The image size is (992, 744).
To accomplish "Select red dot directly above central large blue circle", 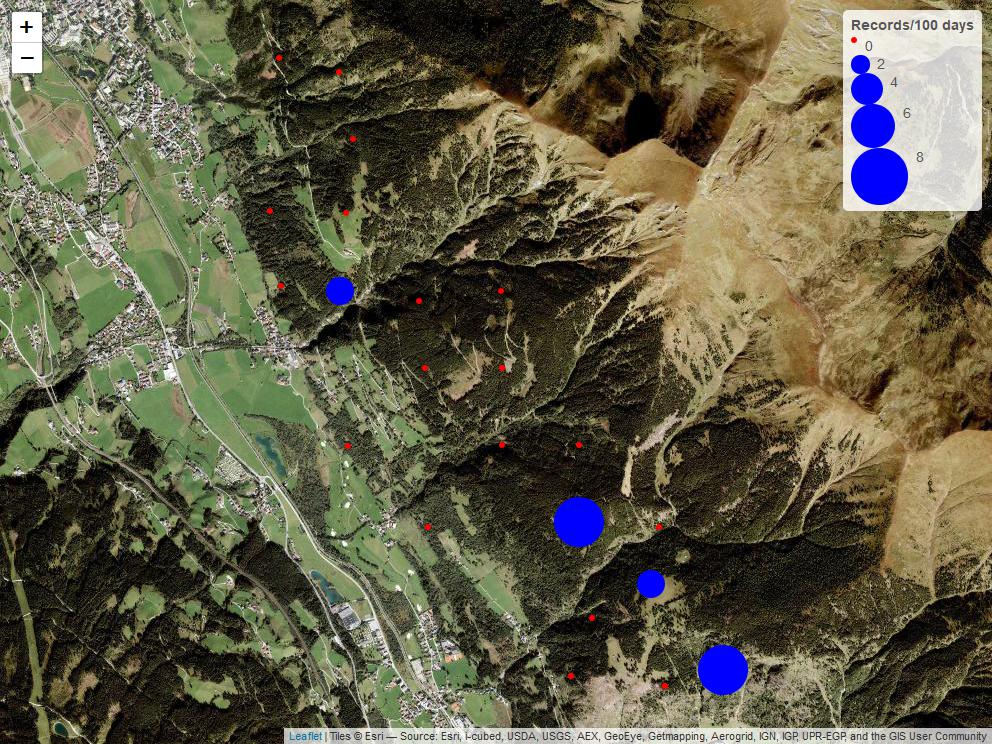I will click(x=579, y=445).
